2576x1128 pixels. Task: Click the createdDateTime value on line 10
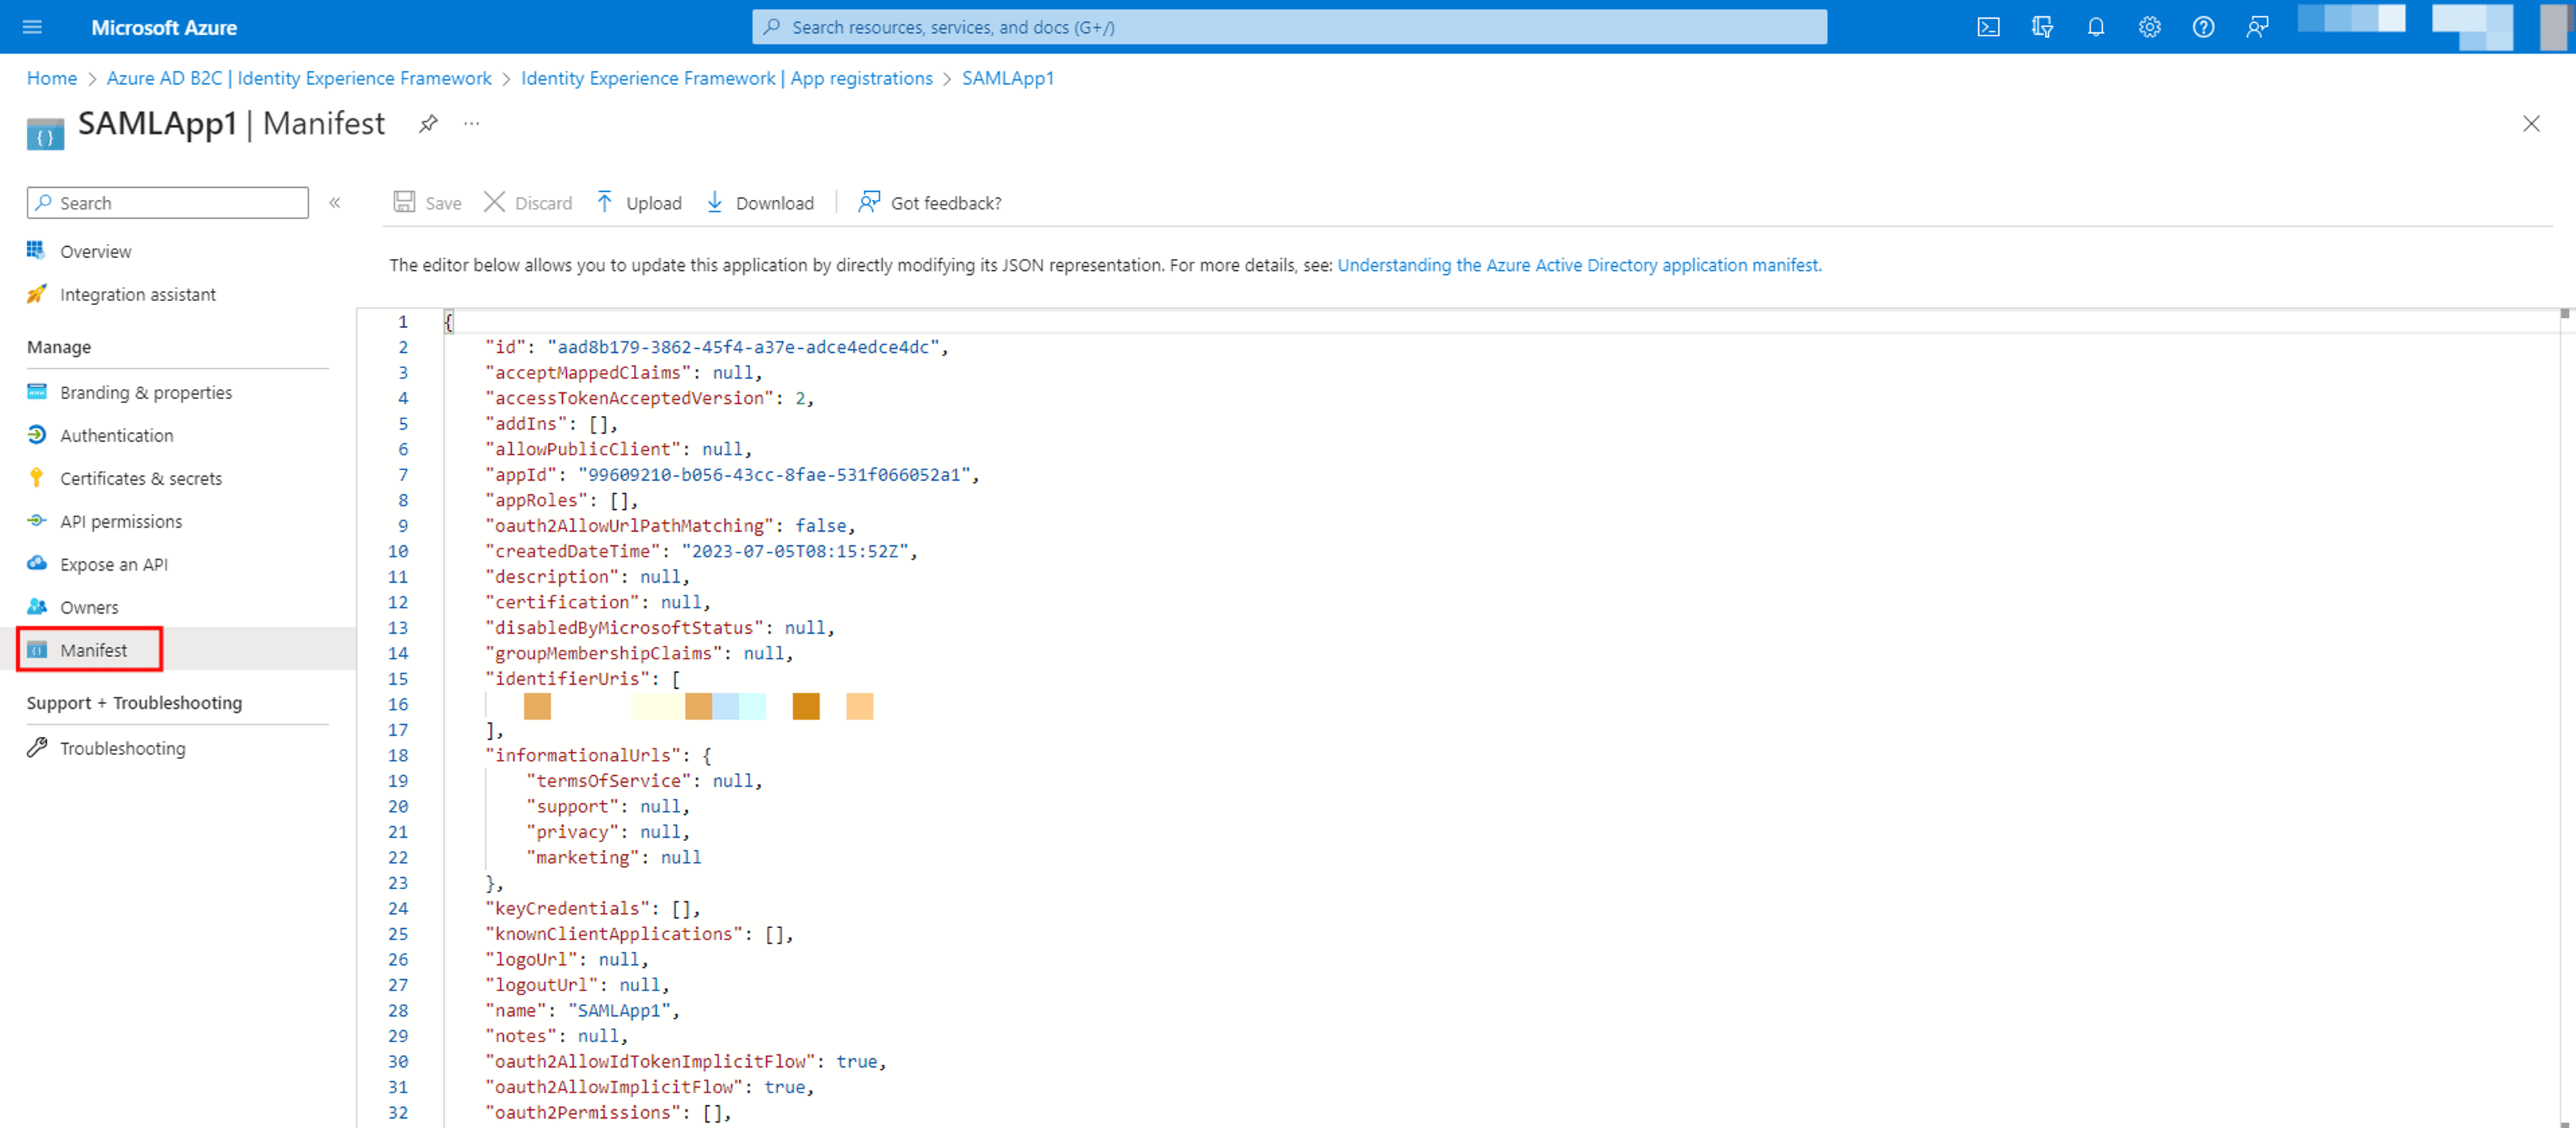[x=795, y=551]
